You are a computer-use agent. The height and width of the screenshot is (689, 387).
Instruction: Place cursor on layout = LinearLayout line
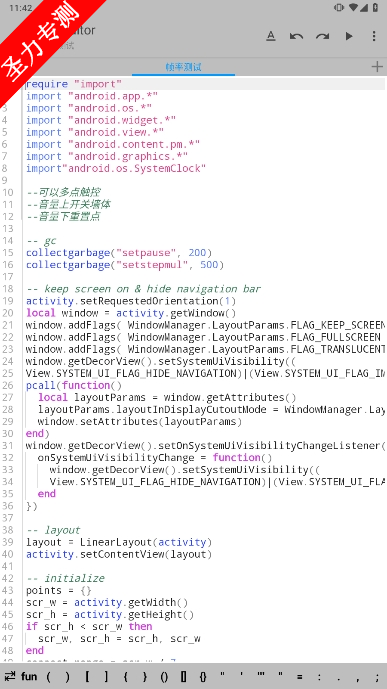(119, 542)
